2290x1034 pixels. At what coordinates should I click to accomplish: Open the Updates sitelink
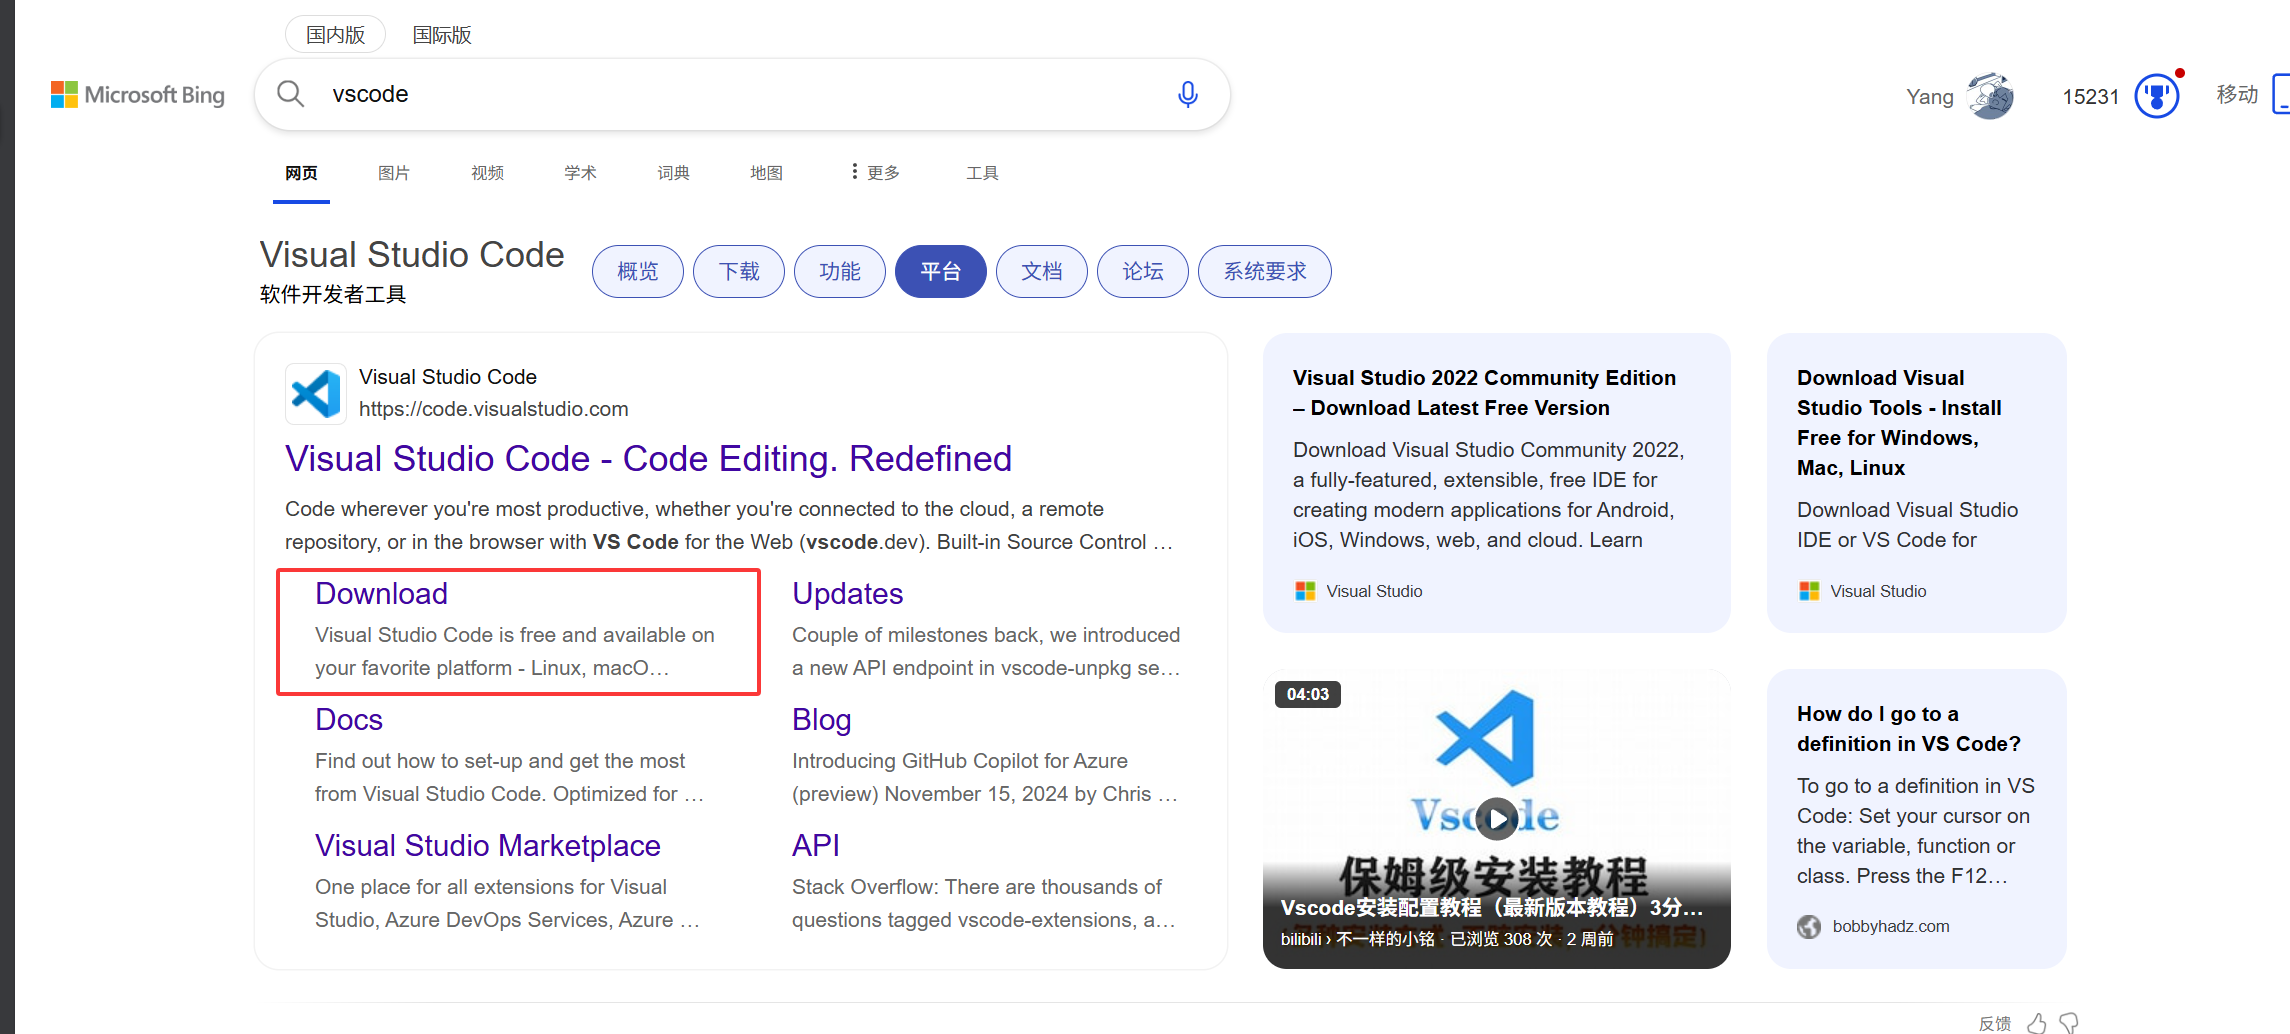[x=847, y=594]
